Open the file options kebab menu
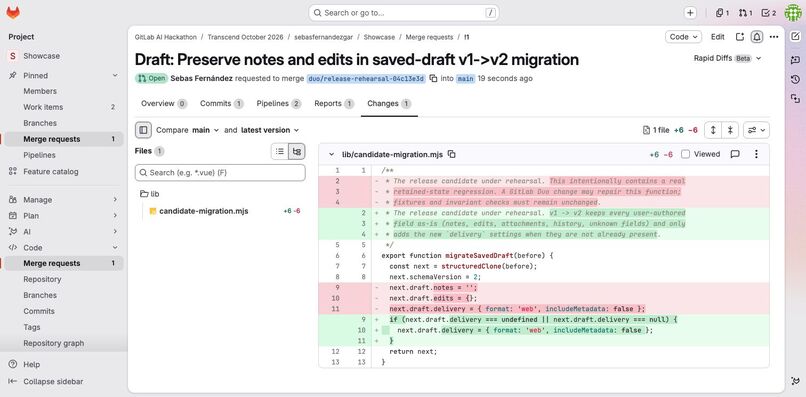This screenshot has height=397, width=806. (756, 154)
